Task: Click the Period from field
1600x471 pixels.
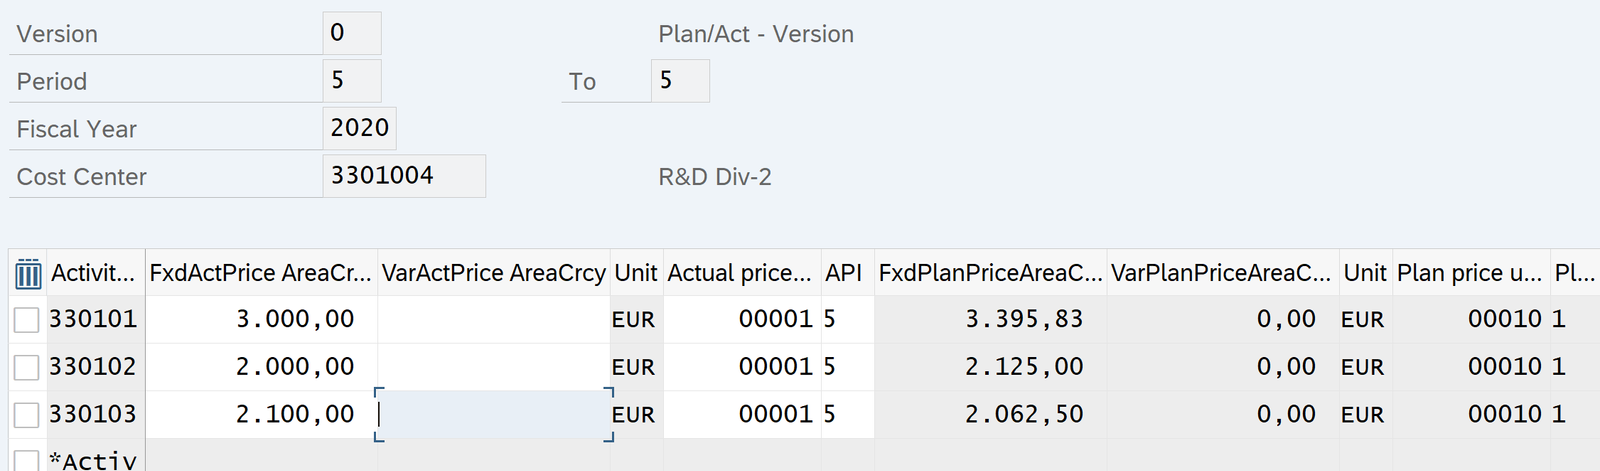Action: coord(351,81)
